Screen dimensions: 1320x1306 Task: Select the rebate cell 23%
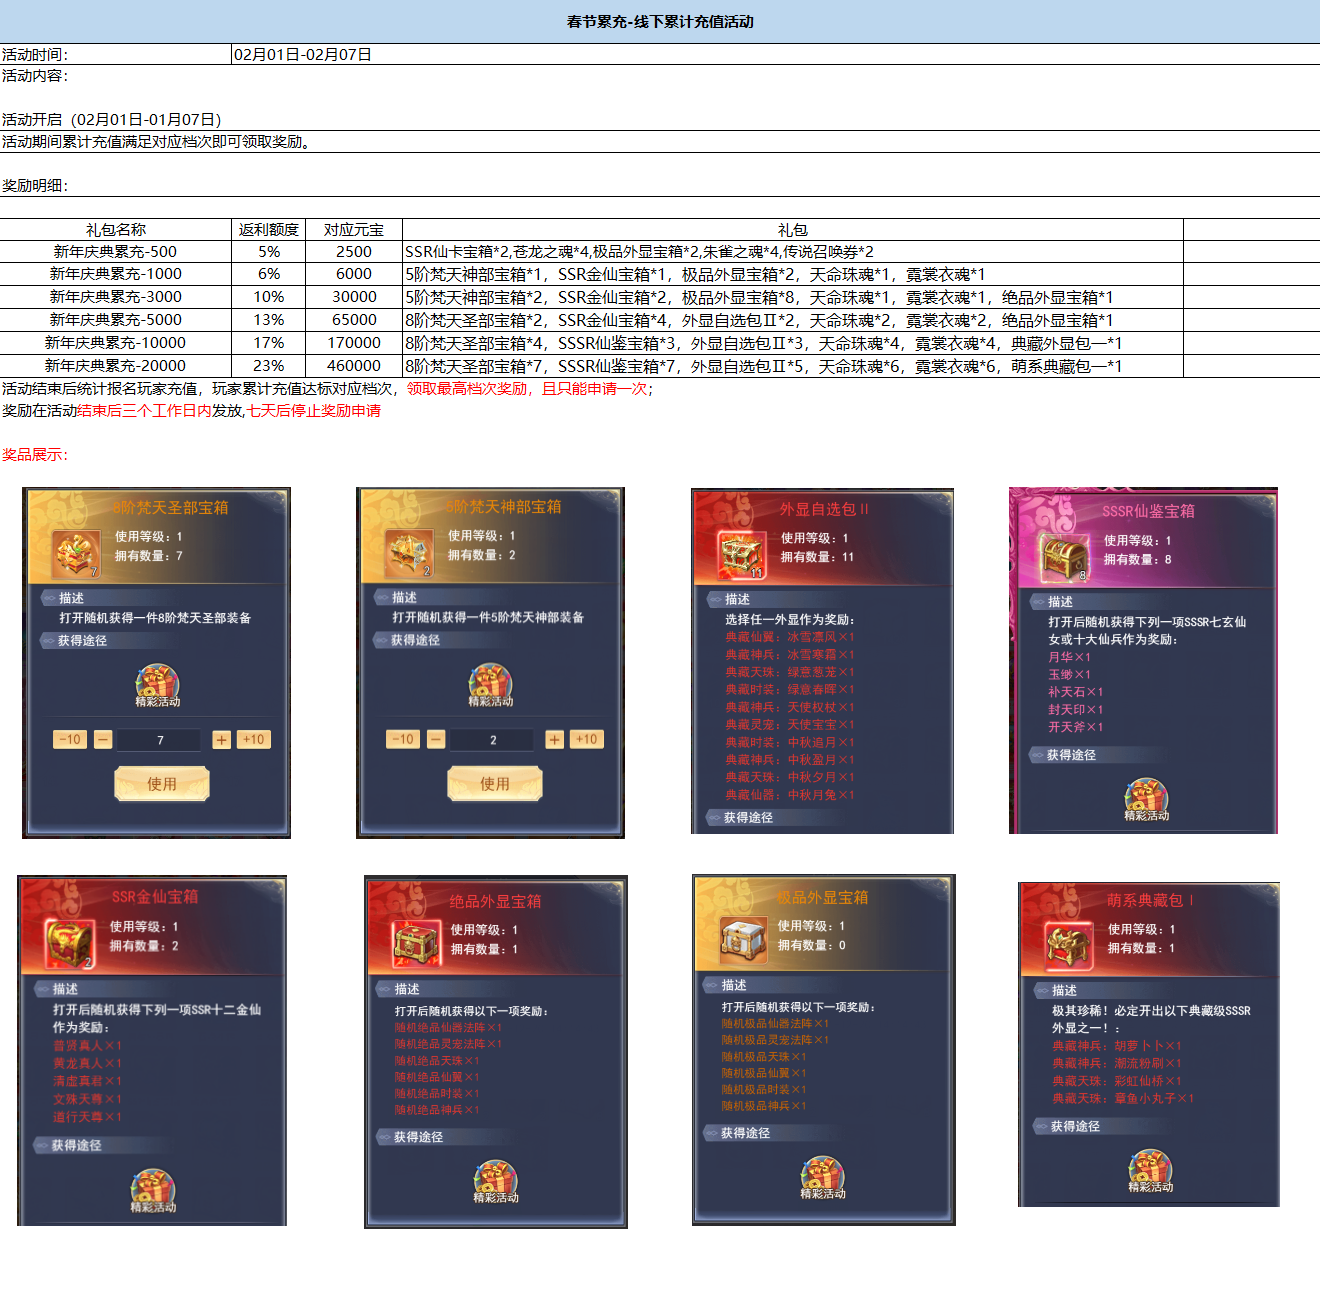(x=269, y=366)
